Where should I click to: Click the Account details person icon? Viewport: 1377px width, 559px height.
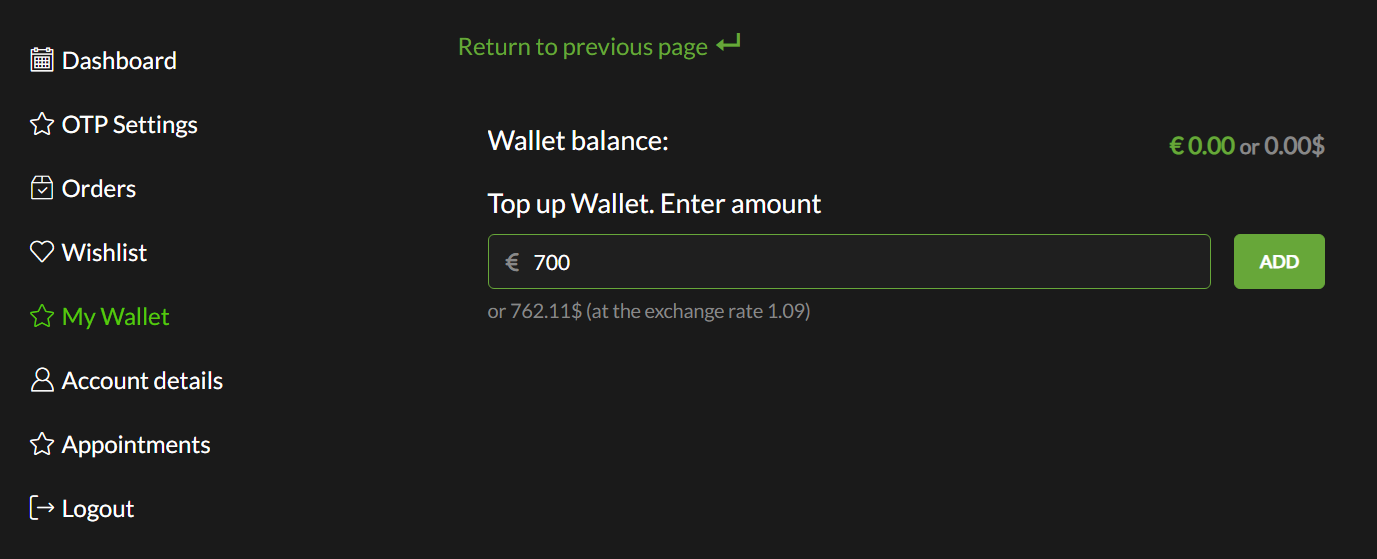pos(41,381)
